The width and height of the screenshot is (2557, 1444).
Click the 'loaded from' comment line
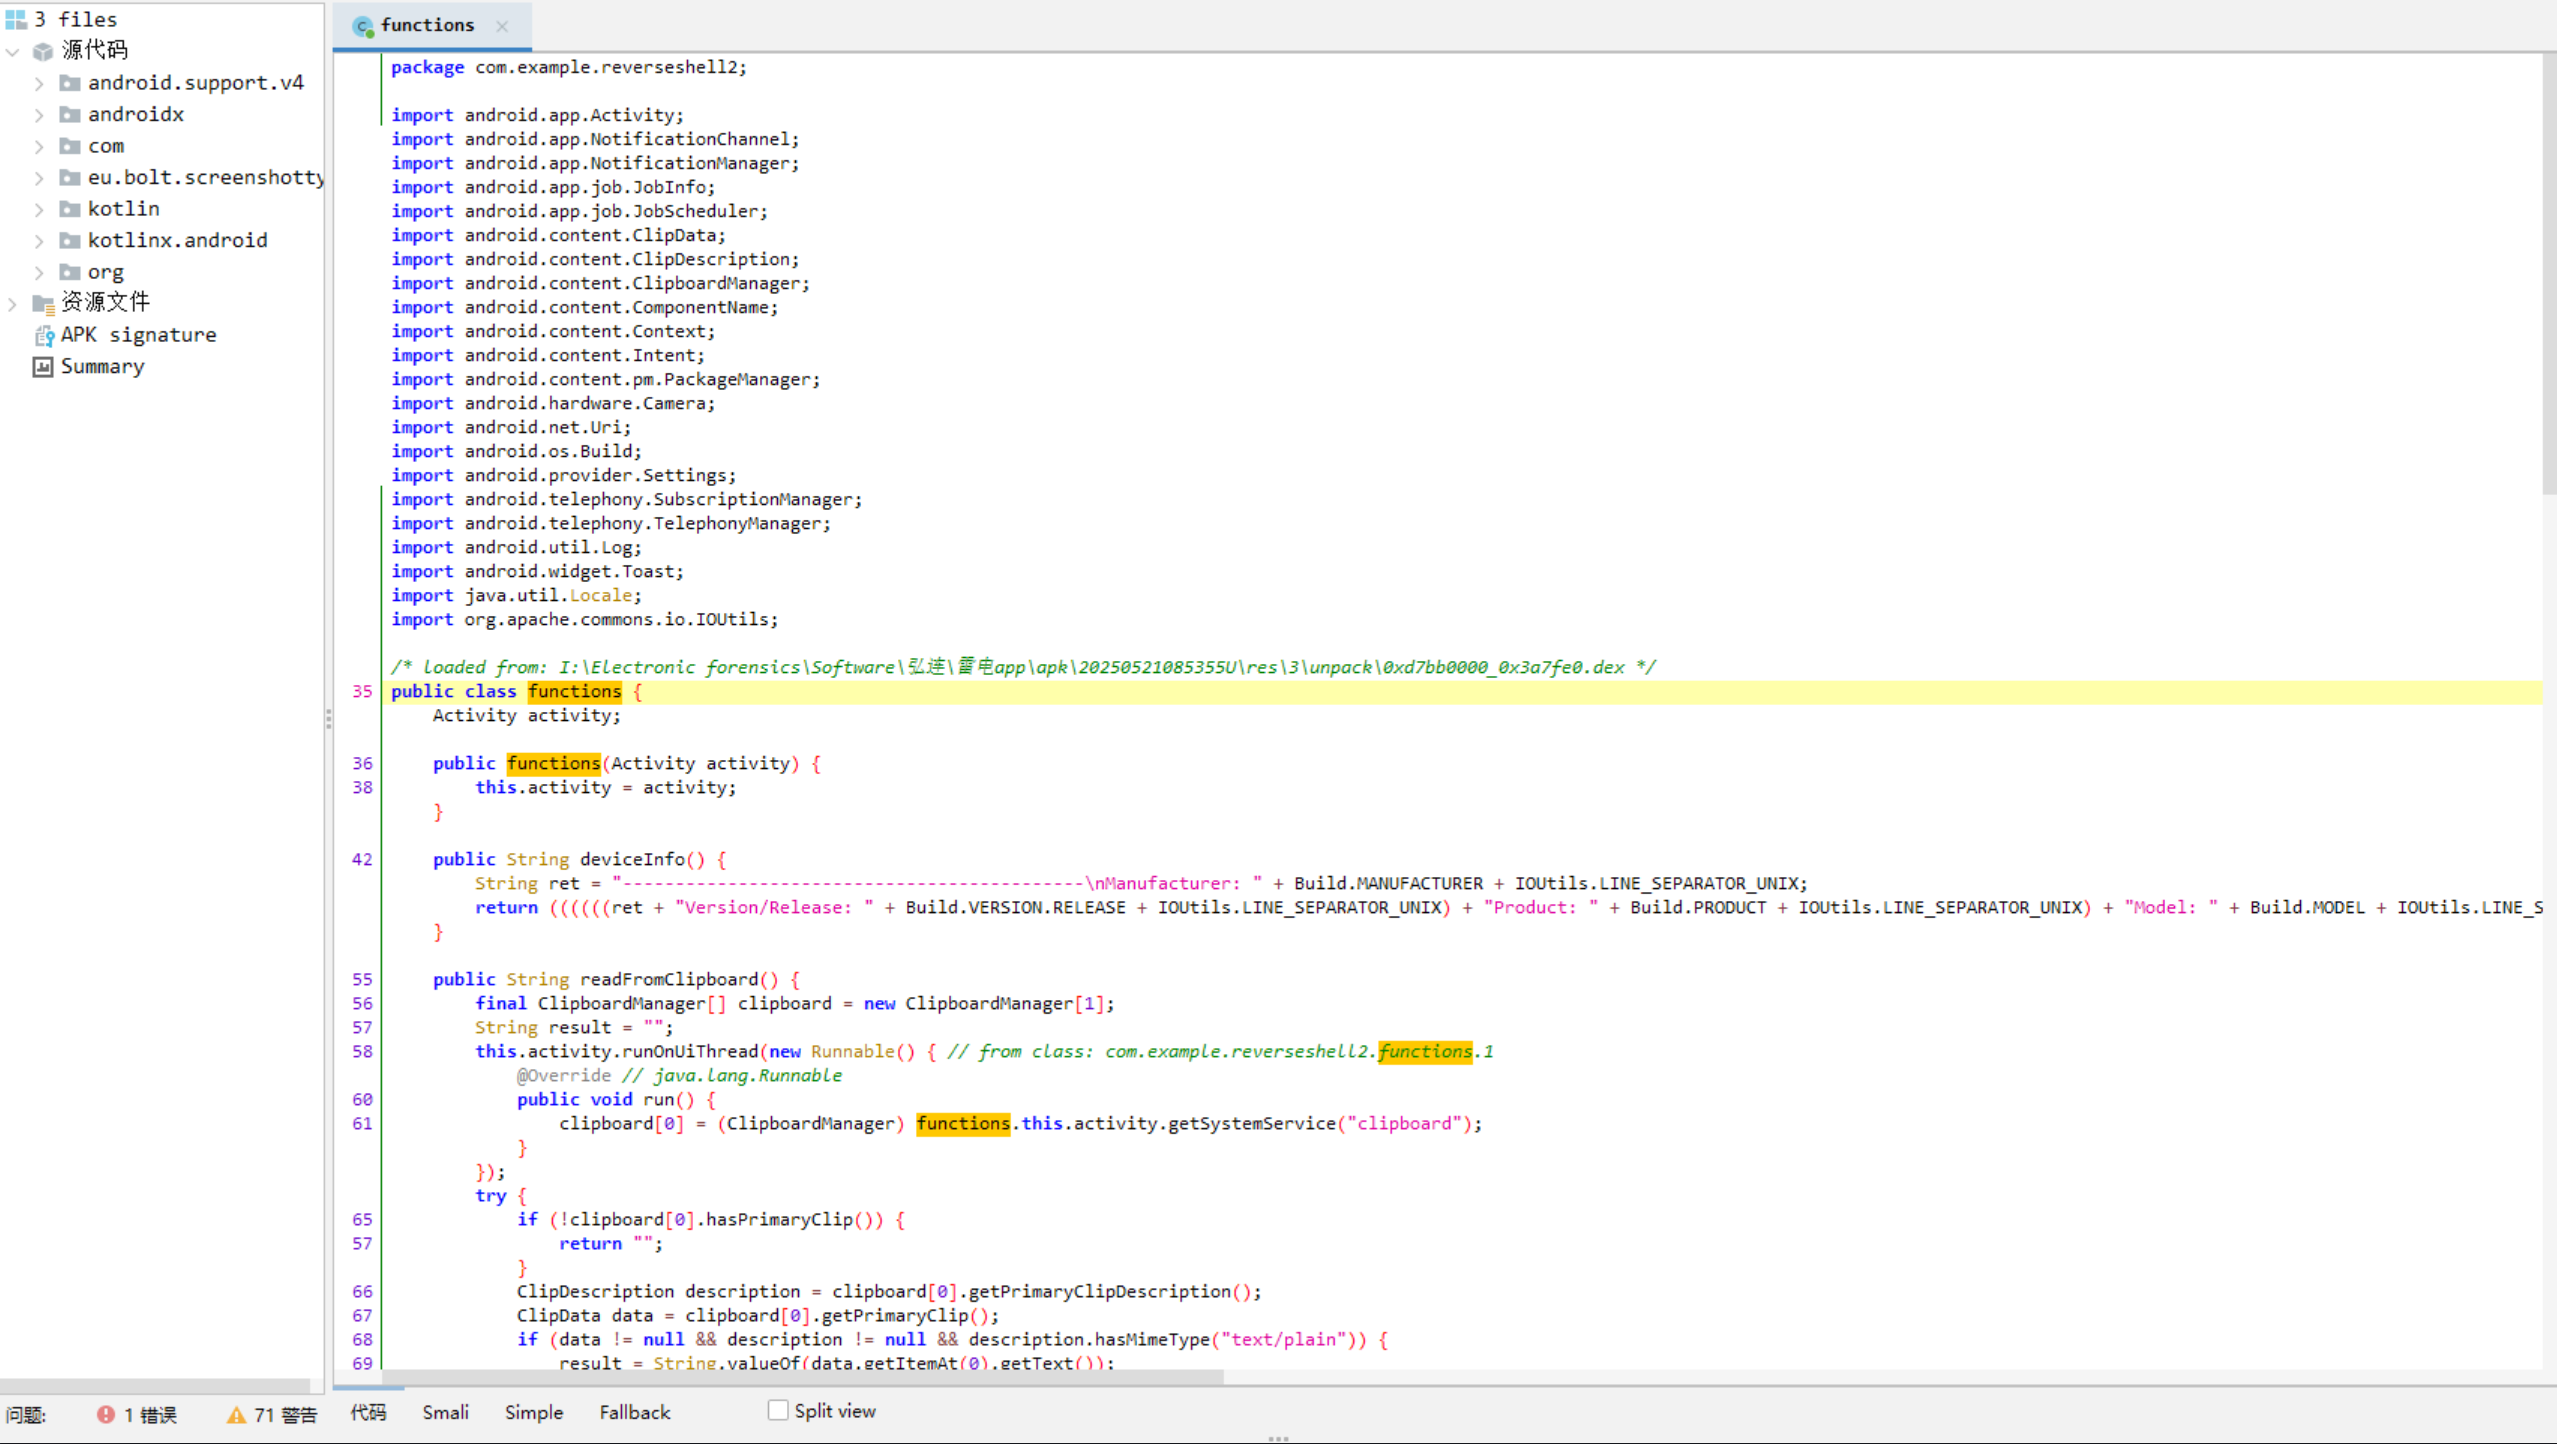[x=1023, y=667]
